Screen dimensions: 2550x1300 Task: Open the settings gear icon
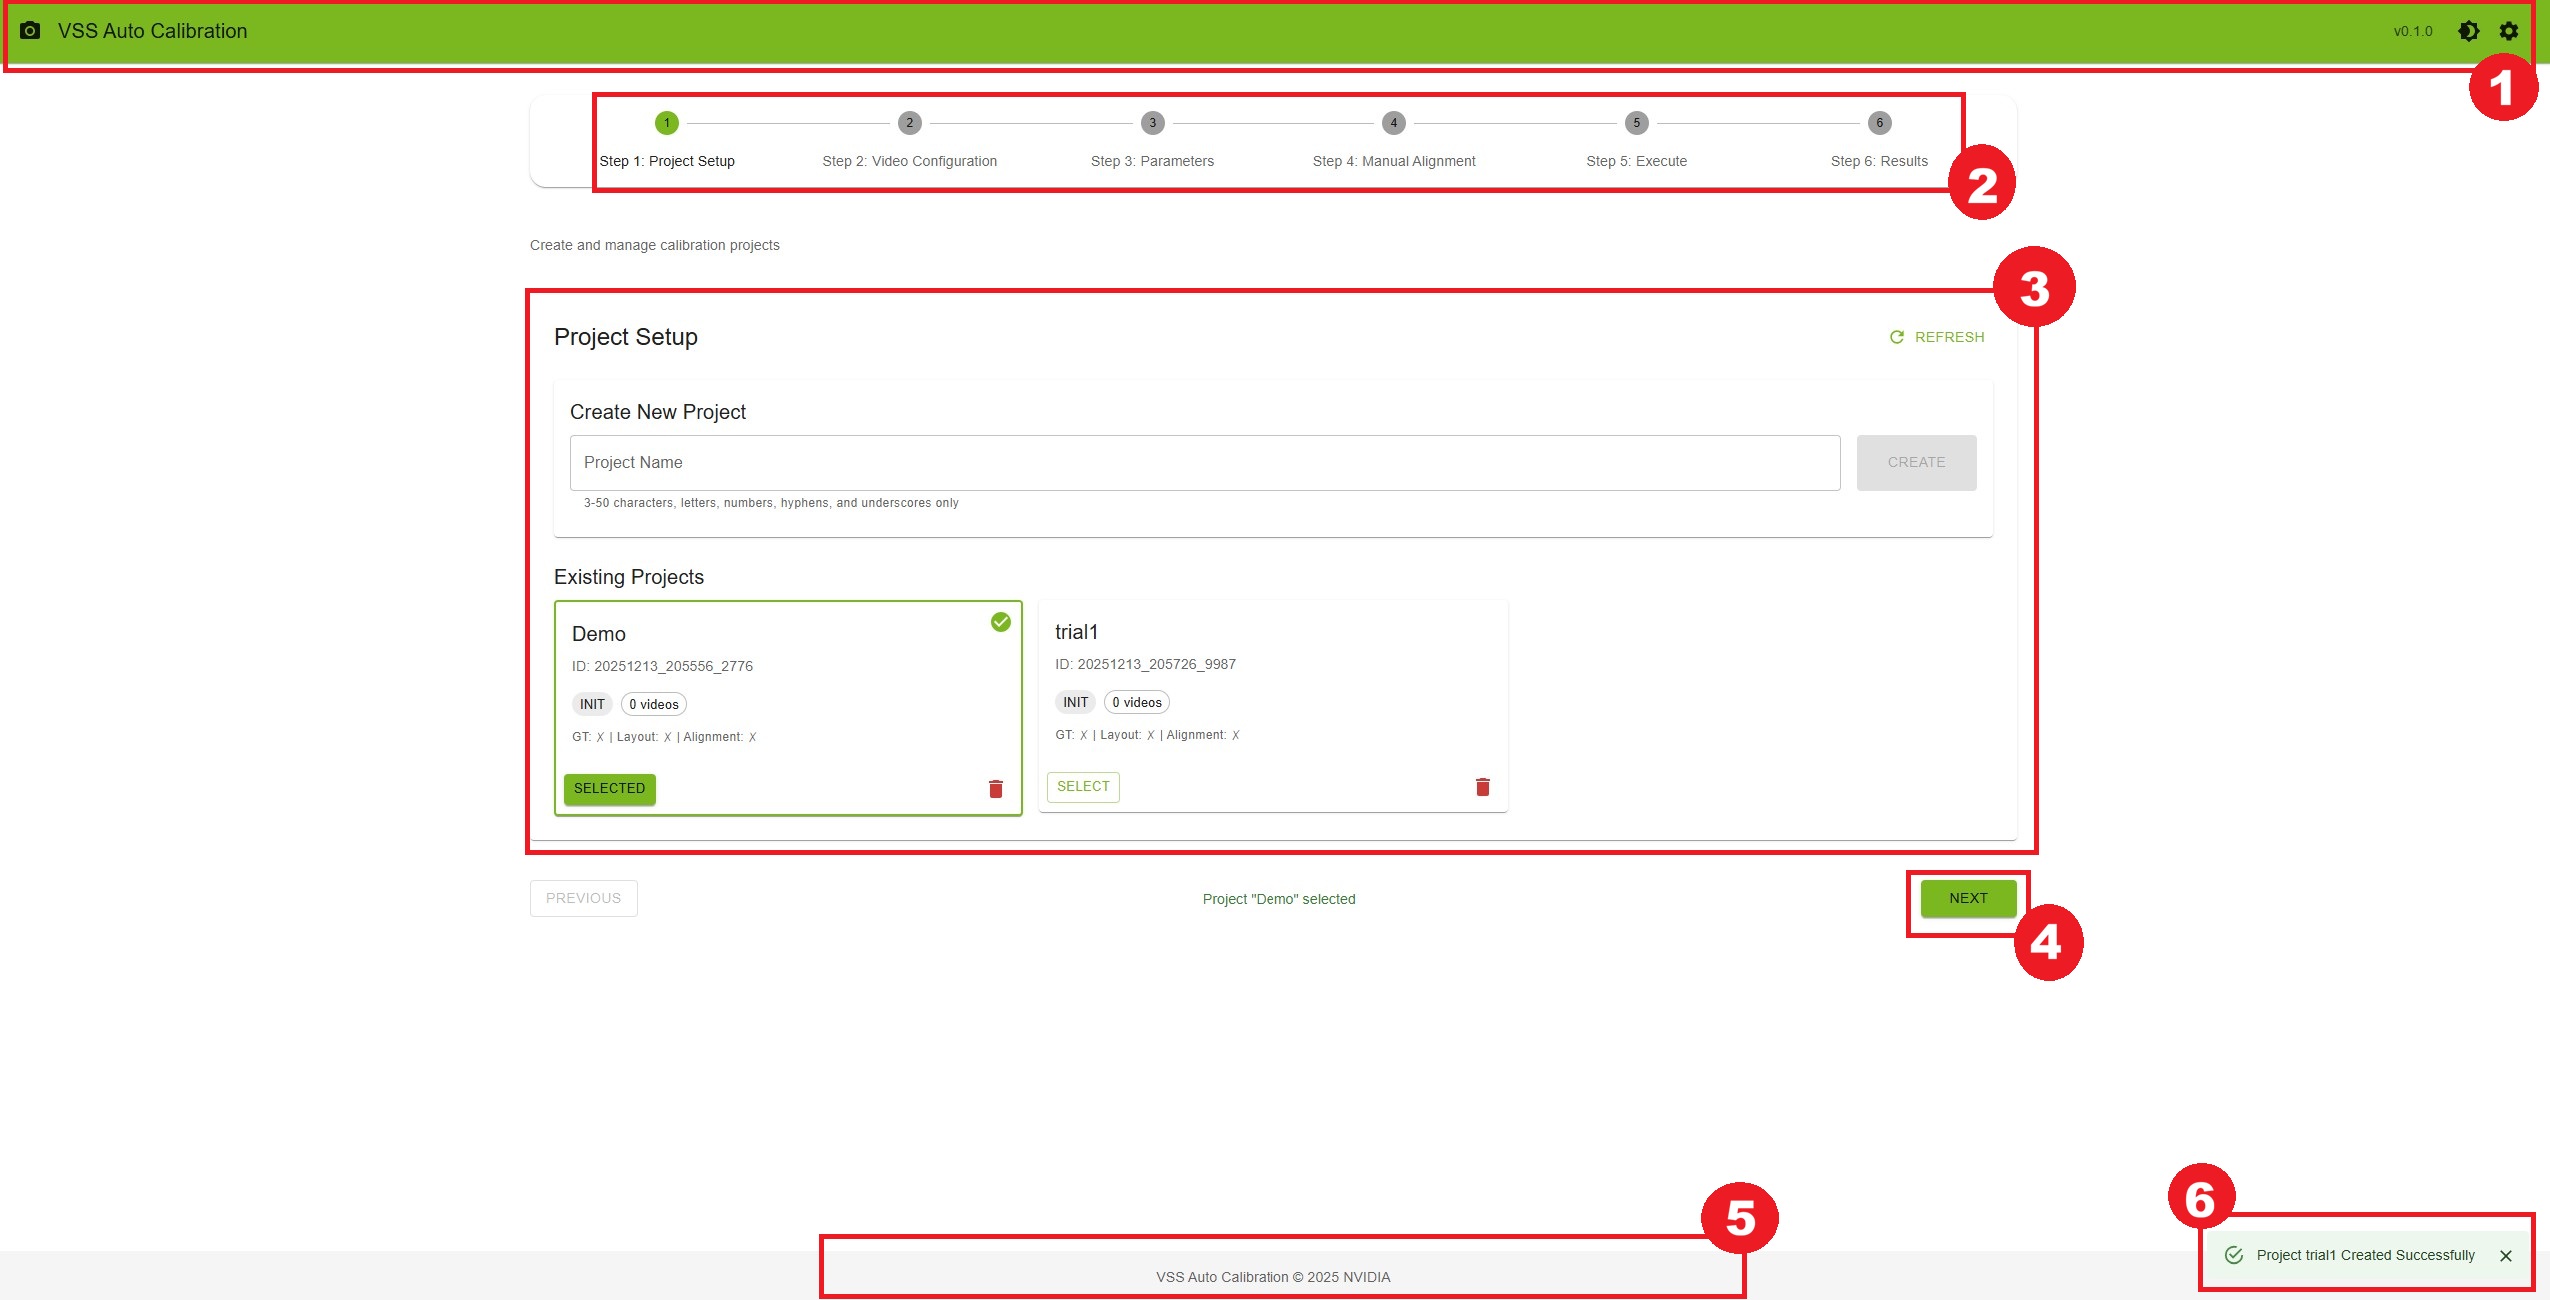point(2508,31)
